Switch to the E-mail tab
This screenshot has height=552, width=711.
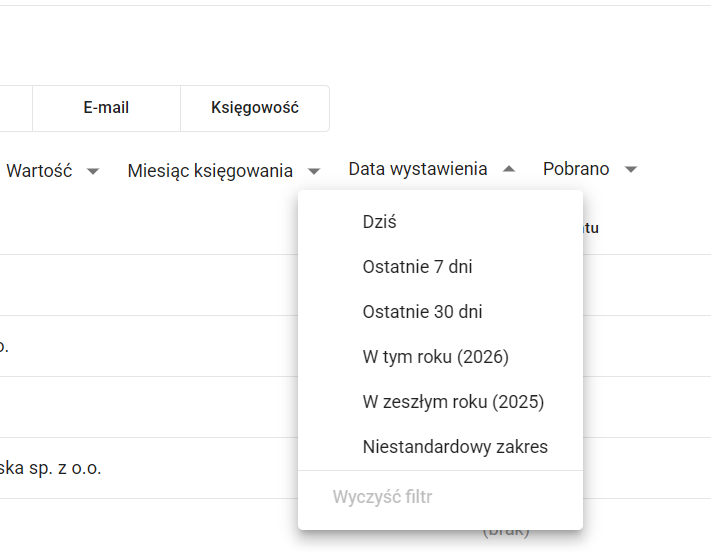tap(106, 108)
